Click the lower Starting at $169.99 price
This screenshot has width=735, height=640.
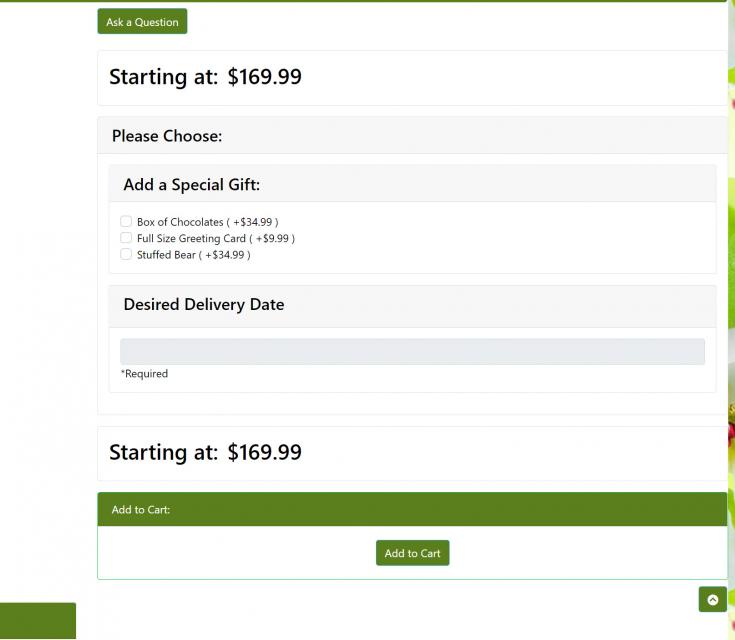(205, 452)
